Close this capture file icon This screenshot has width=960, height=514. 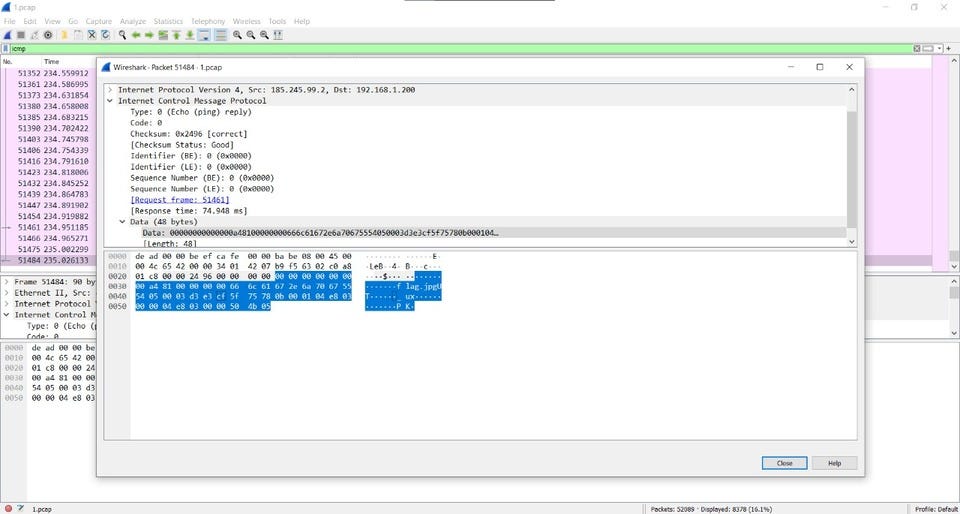pyautogui.click(x=91, y=35)
